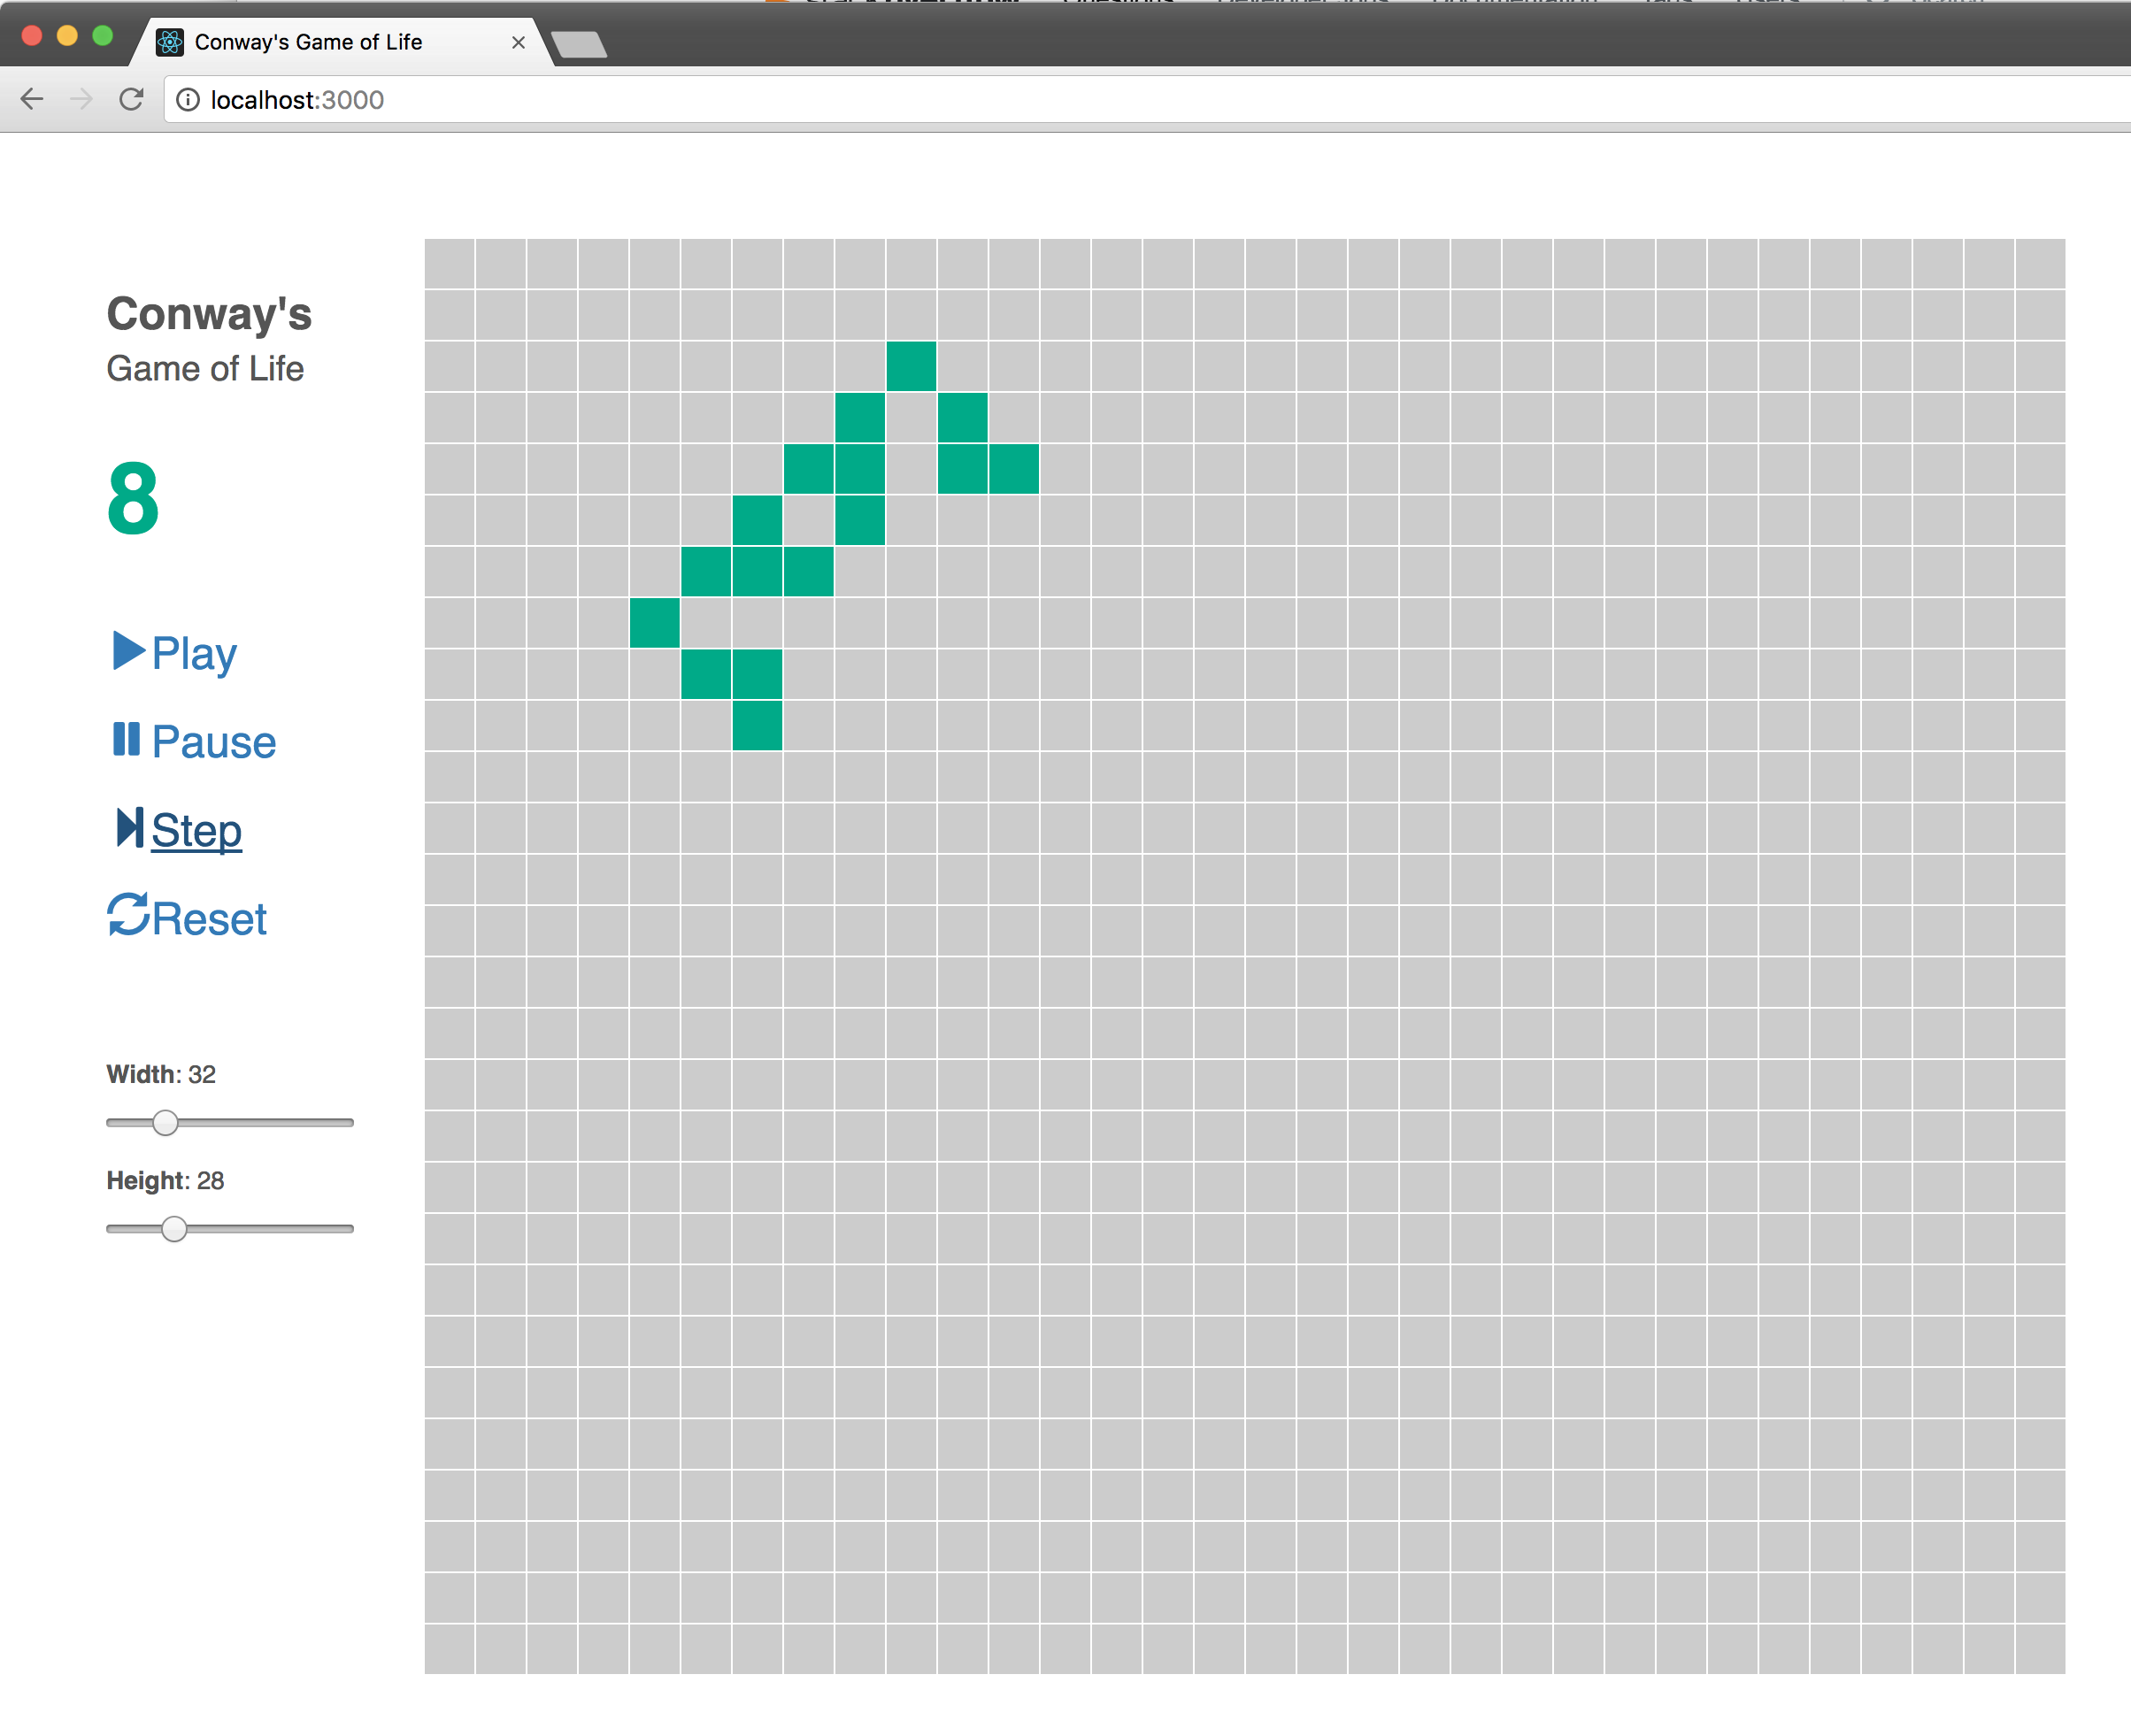The height and width of the screenshot is (1736, 2131).
Task: Advance one generation via Step link
Action: coord(196,831)
